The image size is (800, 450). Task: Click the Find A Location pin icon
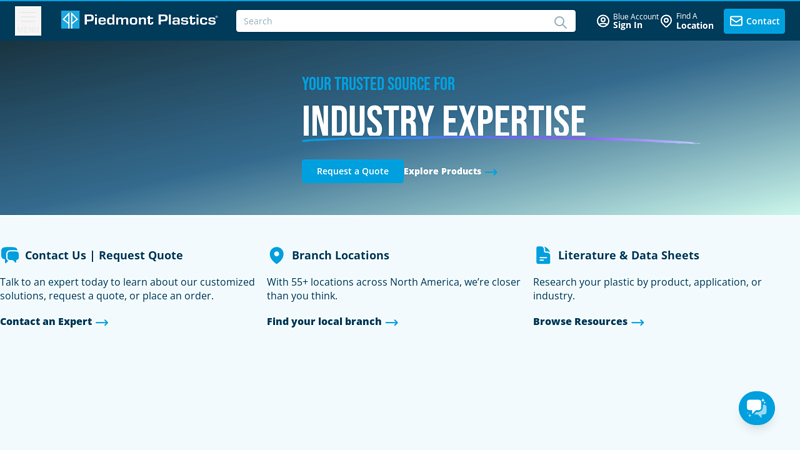(x=666, y=21)
